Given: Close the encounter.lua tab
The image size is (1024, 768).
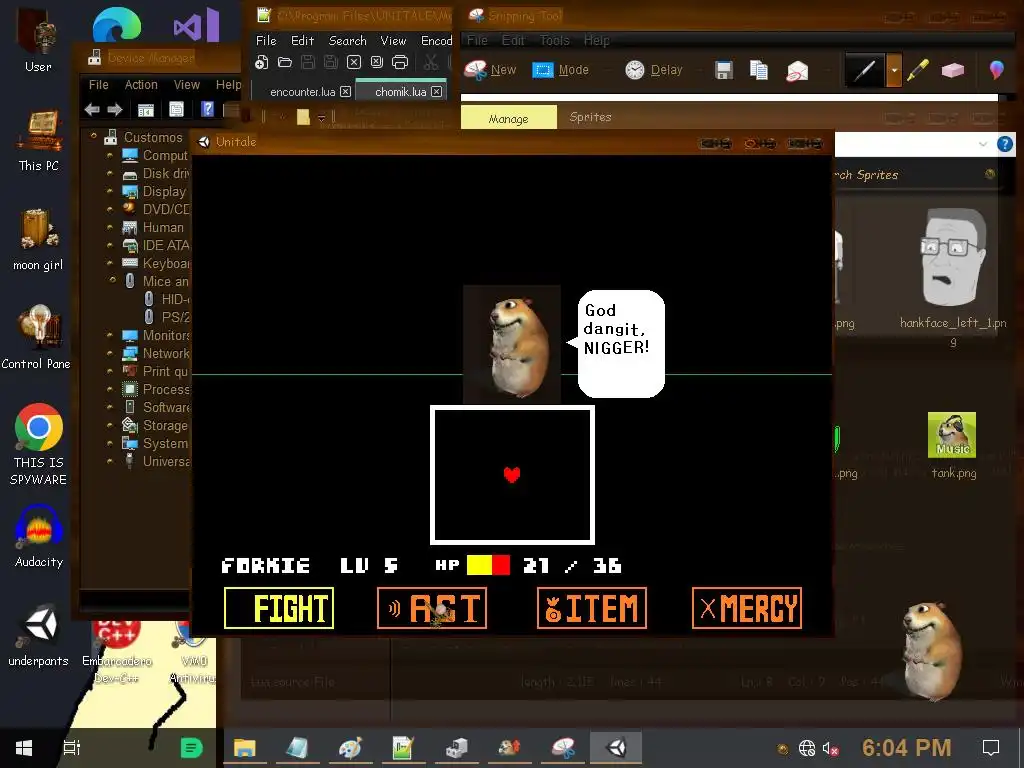Looking at the screenshot, I should (x=345, y=92).
